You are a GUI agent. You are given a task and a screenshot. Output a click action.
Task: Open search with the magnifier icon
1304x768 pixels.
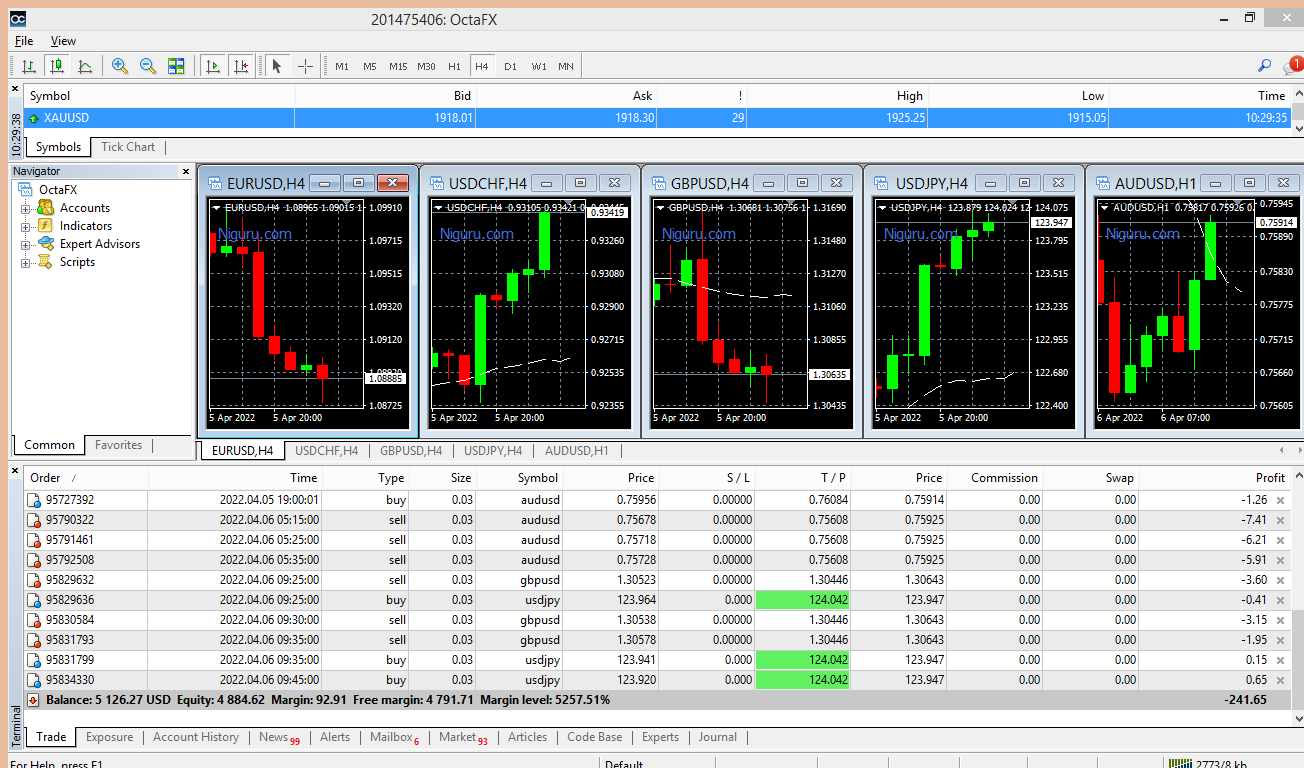(1264, 66)
